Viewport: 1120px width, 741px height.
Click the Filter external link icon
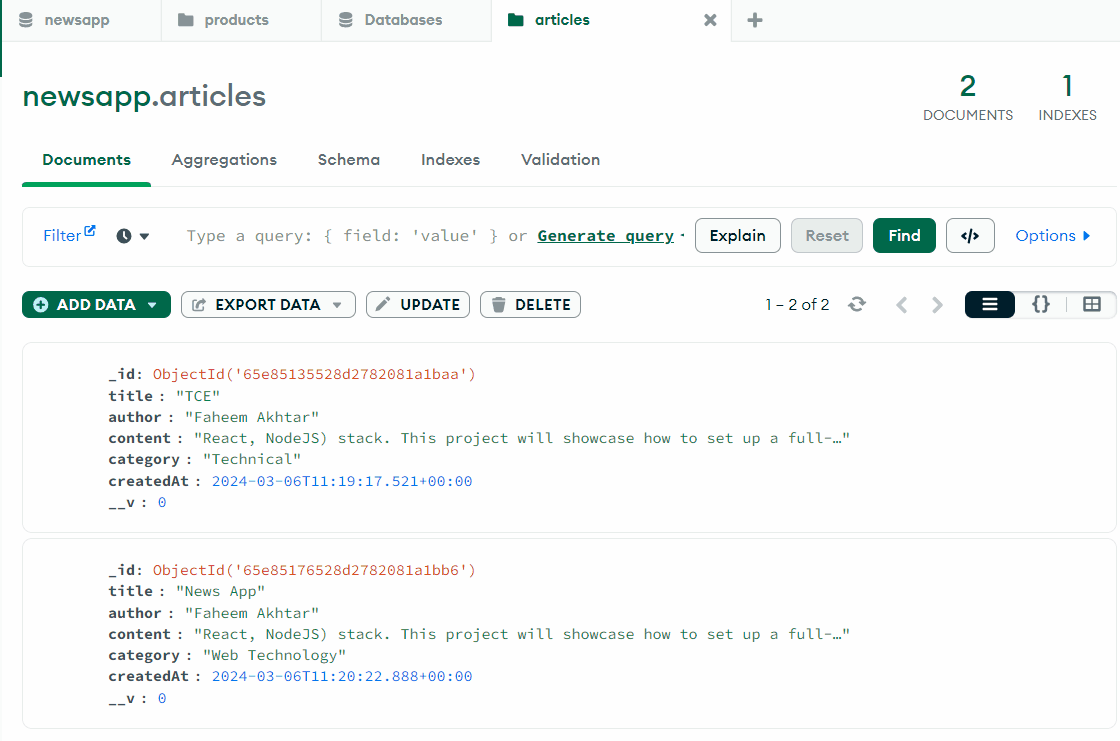point(90,231)
